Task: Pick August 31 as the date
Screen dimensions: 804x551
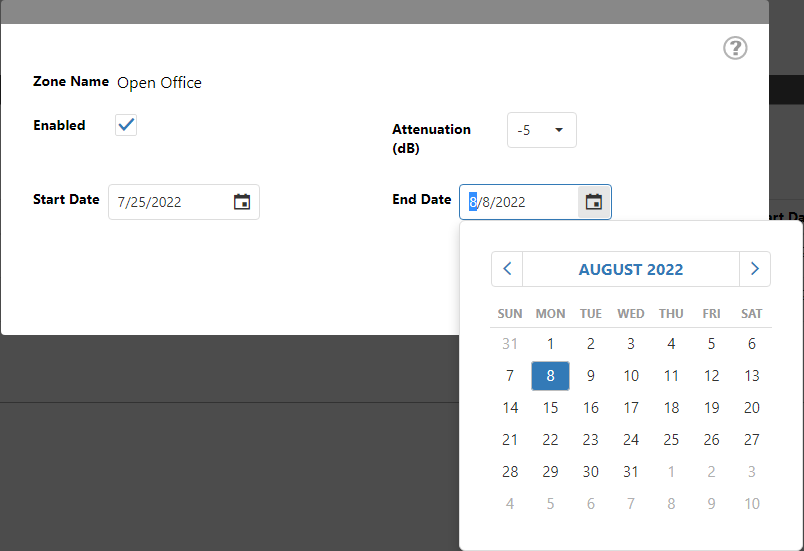Action: coord(631,472)
